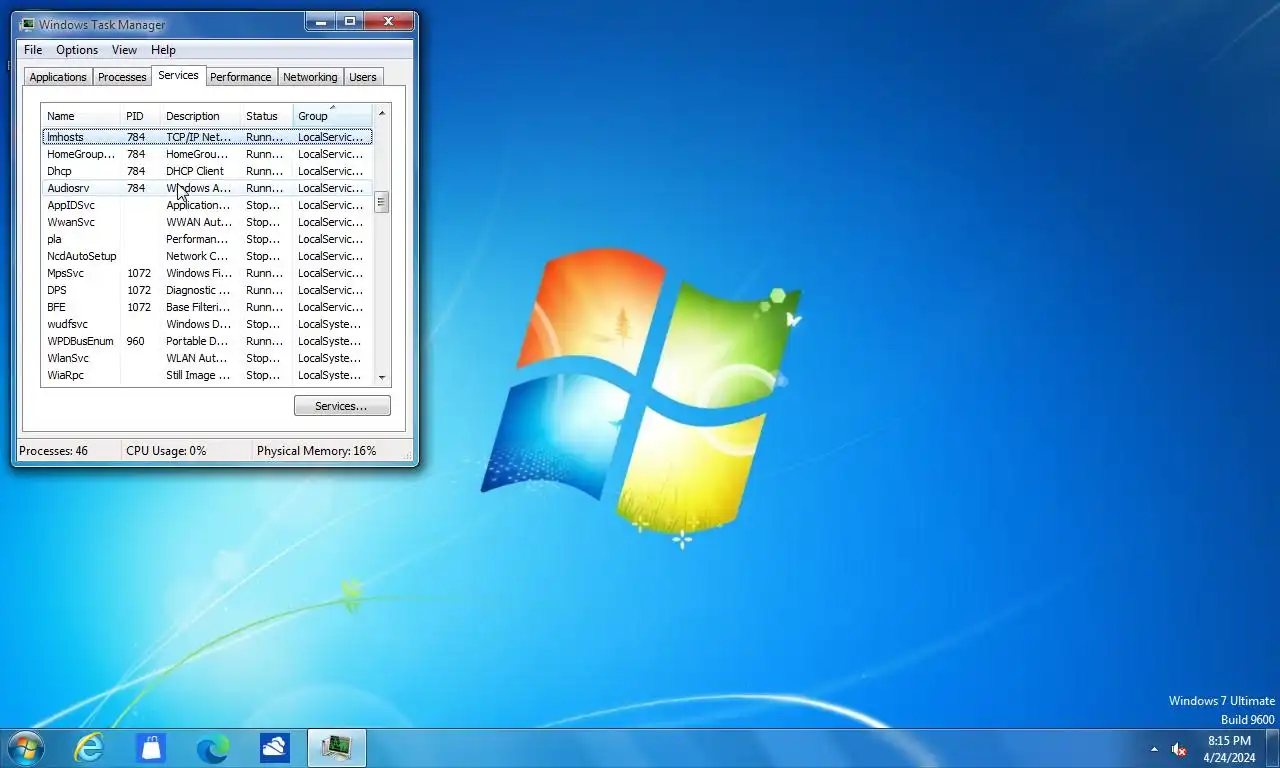
Task: Click the Services... button
Action: [342, 406]
